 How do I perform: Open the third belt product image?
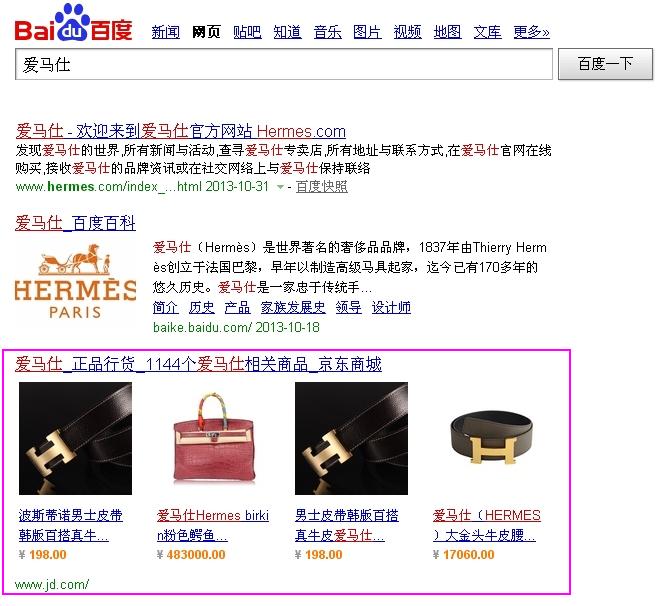coord(351,438)
